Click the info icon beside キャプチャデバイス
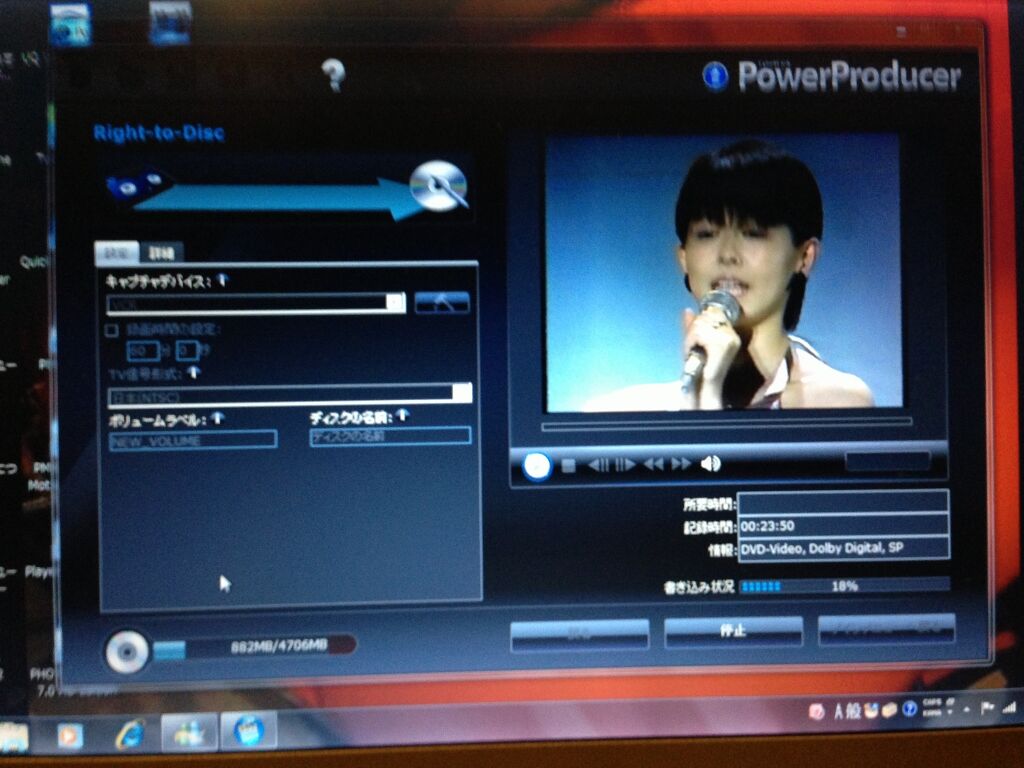The width and height of the screenshot is (1024, 768). coord(223,280)
